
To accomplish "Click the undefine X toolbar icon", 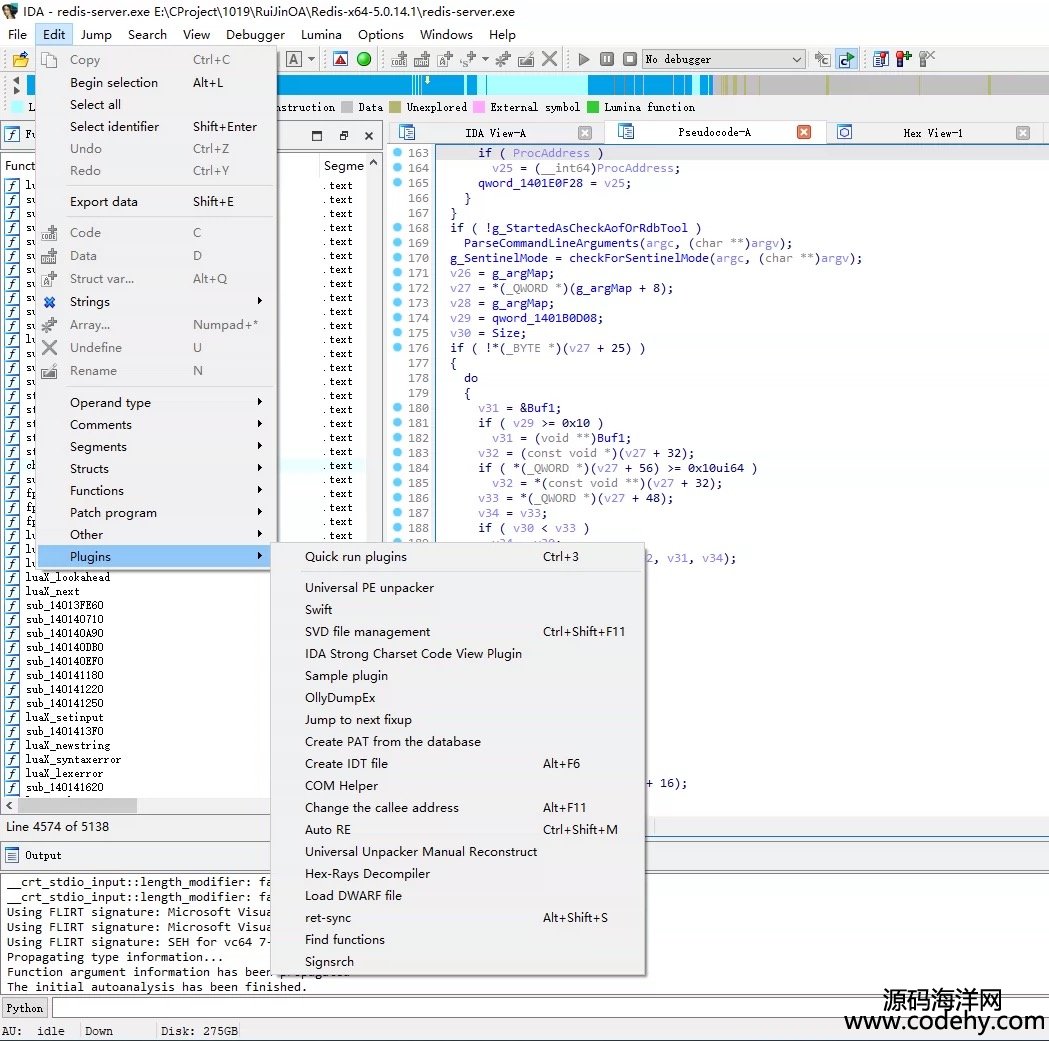I will click(x=549, y=59).
